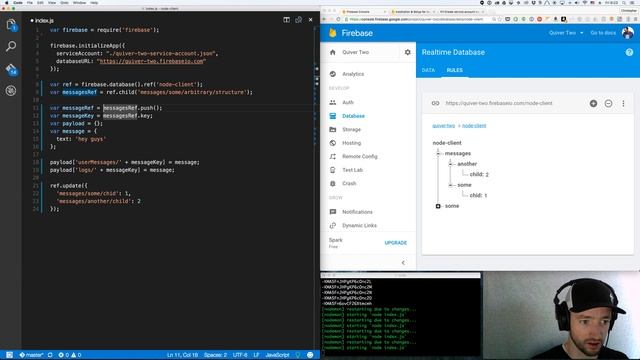Open the View menu in the macOS menu bar
Screen dimensions: 640x360
(52, 2)
